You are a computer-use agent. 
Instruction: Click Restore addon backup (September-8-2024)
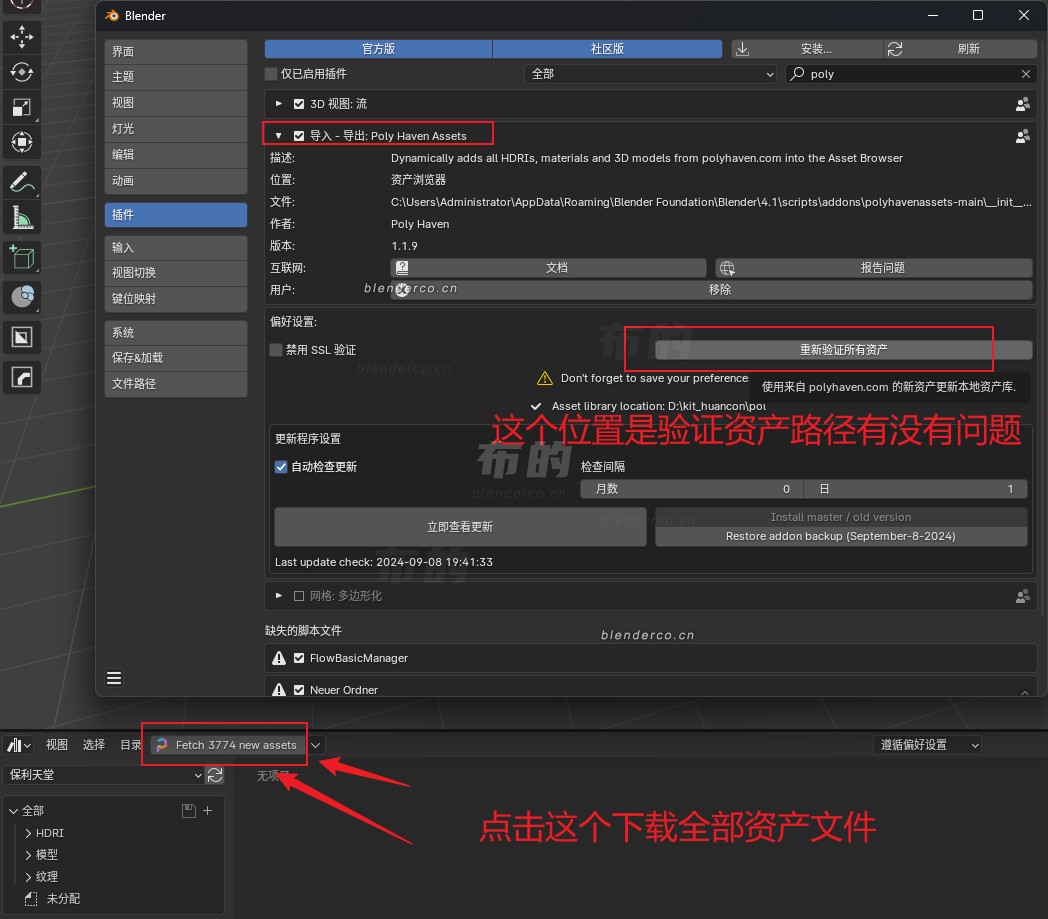841,537
